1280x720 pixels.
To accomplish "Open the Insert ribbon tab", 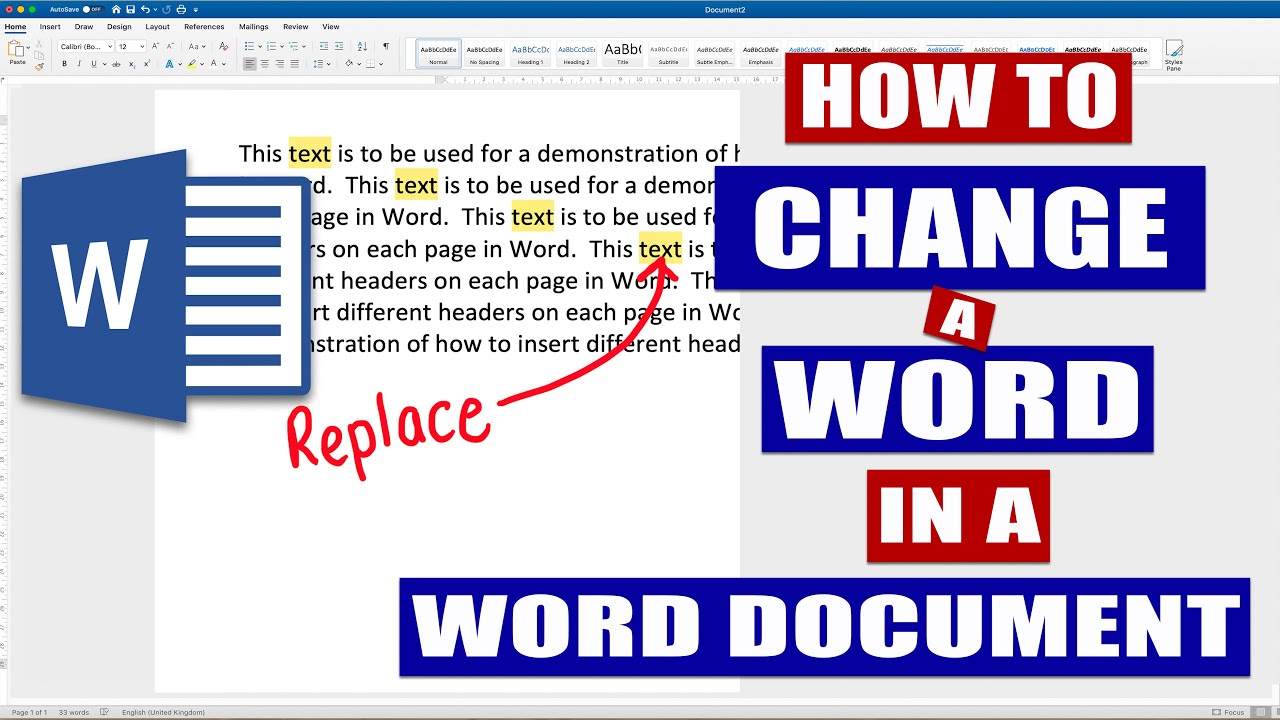I will pyautogui.click(x=50, y=27).
